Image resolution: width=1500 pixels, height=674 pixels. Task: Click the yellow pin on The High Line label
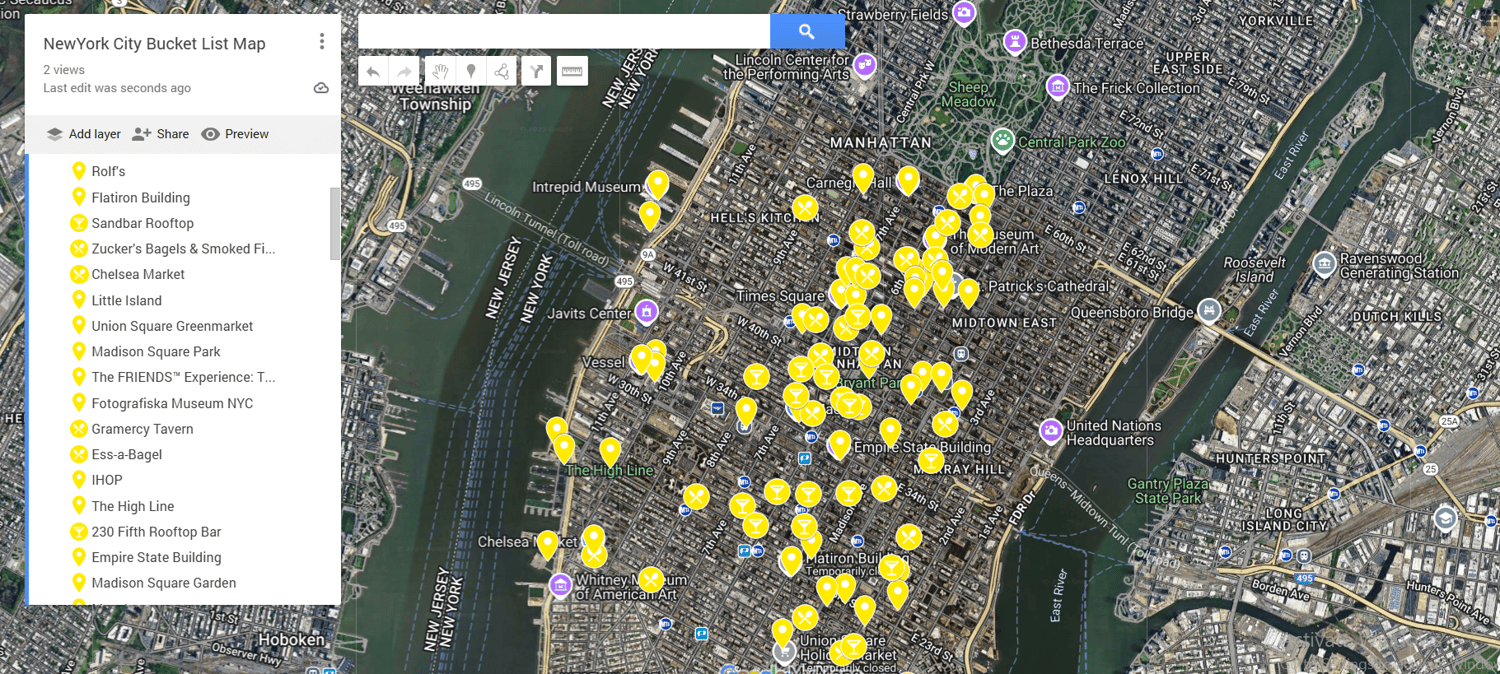pyautogui.click(x=610, y=452)
